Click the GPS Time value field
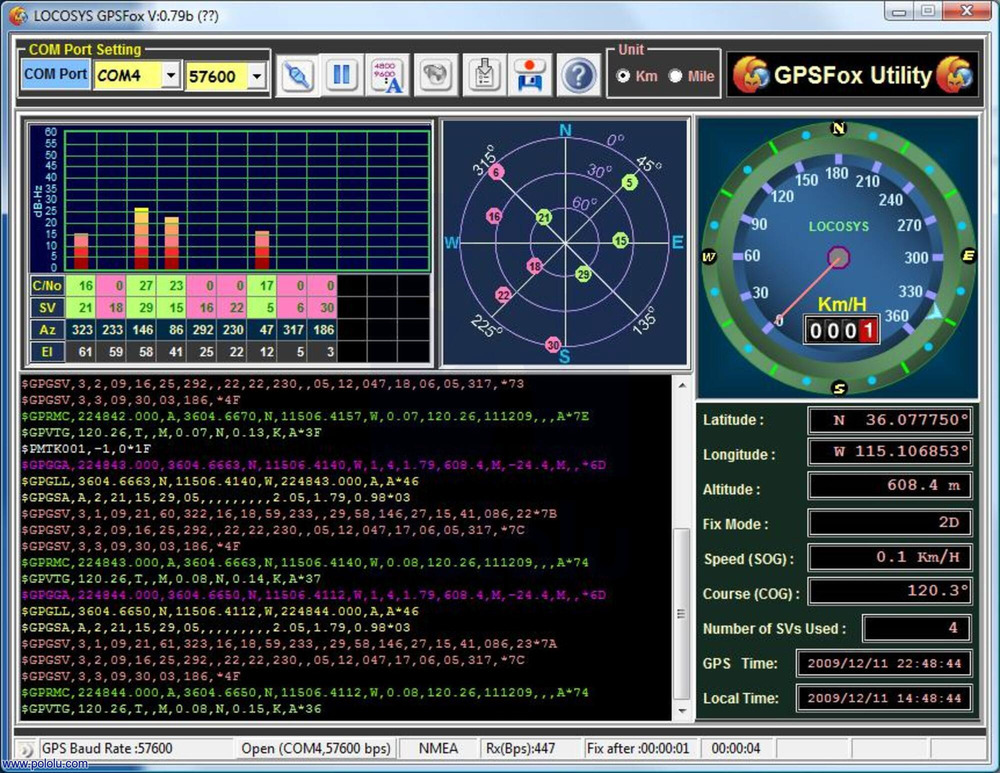1000x773 pixels. [x=884, y=663]
